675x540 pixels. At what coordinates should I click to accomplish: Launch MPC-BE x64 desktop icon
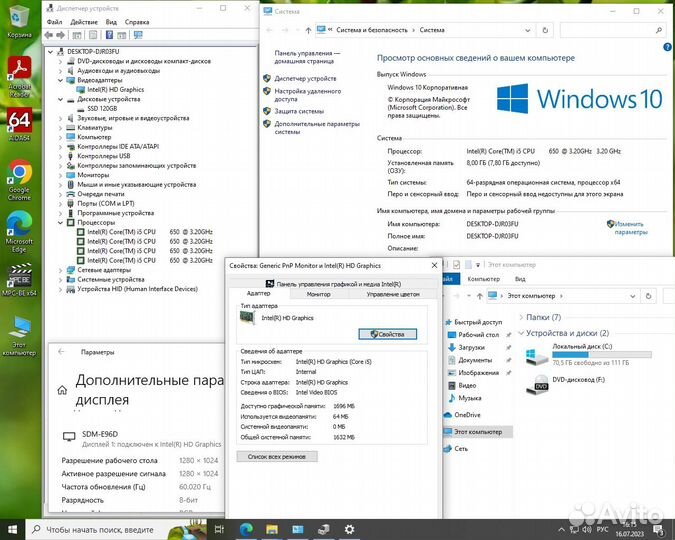(x=19, y=280)
